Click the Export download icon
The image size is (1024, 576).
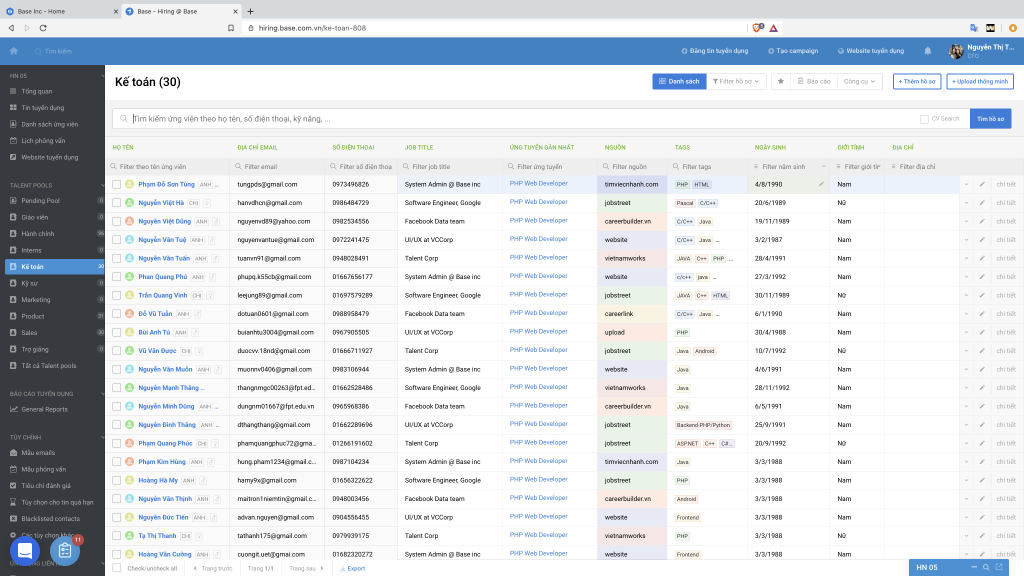click(342, 568)
